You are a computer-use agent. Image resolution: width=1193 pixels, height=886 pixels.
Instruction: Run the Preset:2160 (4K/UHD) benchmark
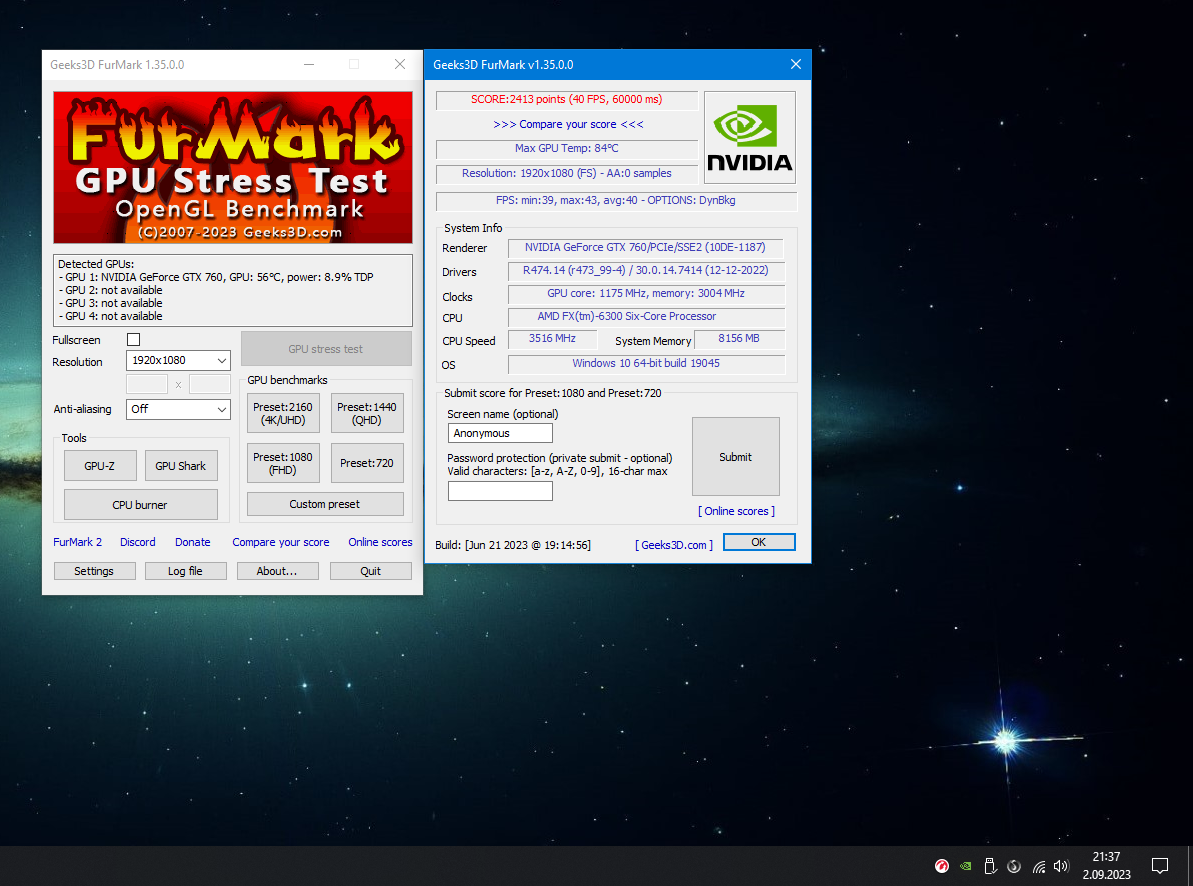pyautogui.click(x=283, y=413)
